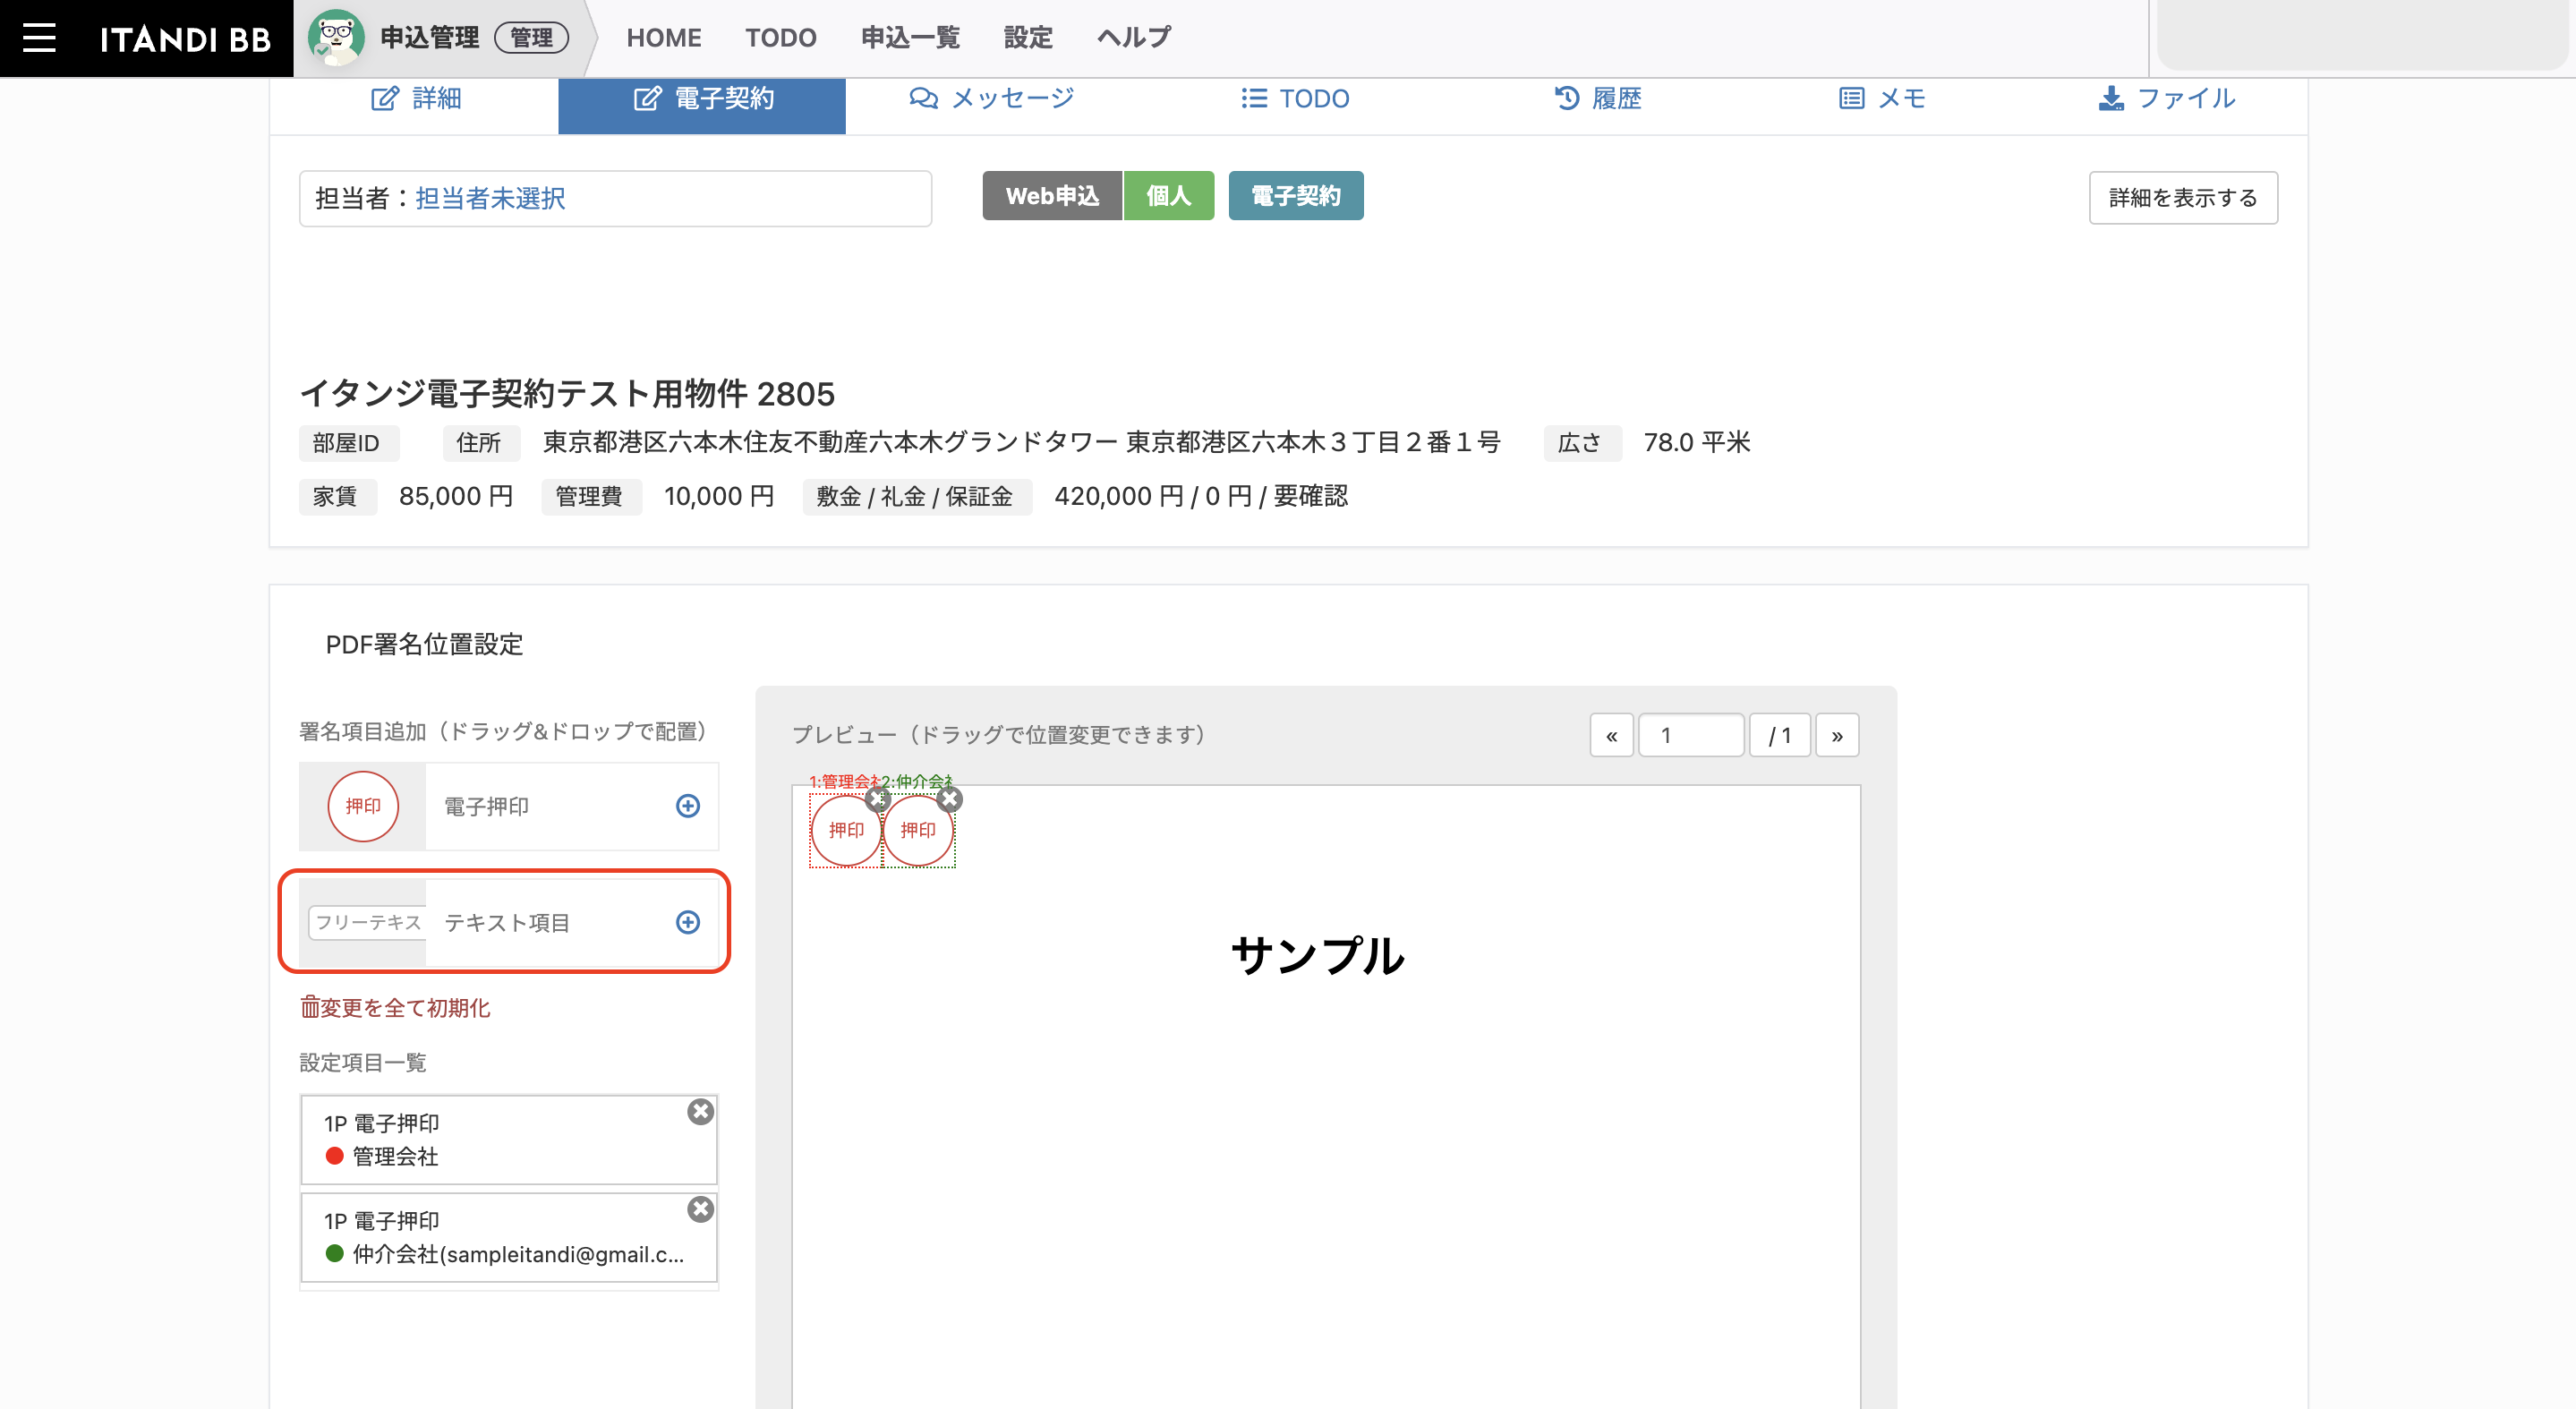The width and height of the screenshot is (2576, 1409).
Task: Click the 押印 stamp icon in the add list
Action: 363,806
